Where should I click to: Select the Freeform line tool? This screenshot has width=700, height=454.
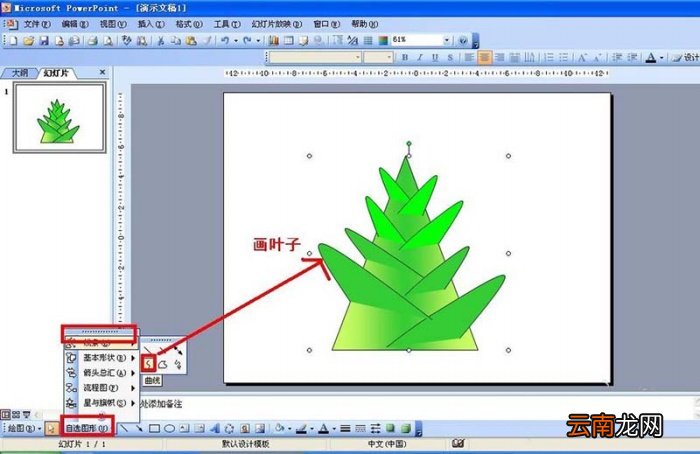[x=163, y=365]
